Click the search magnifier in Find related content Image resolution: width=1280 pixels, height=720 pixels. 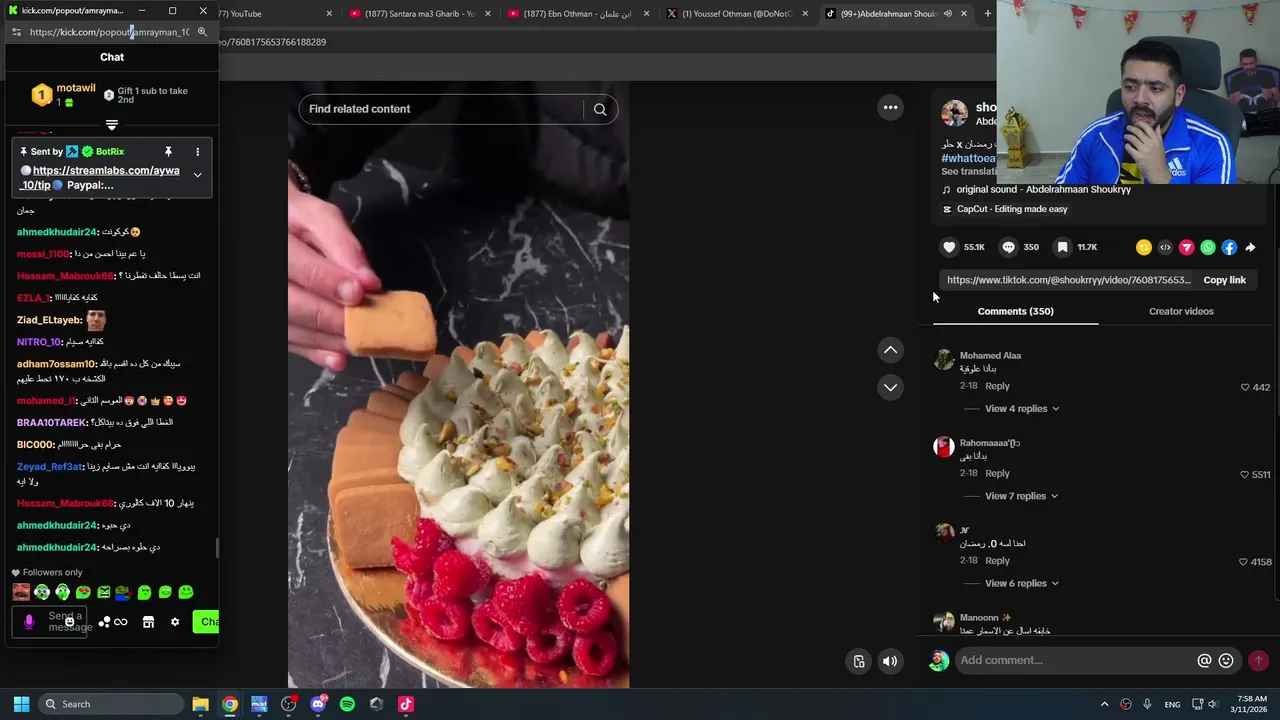(600, 109)
